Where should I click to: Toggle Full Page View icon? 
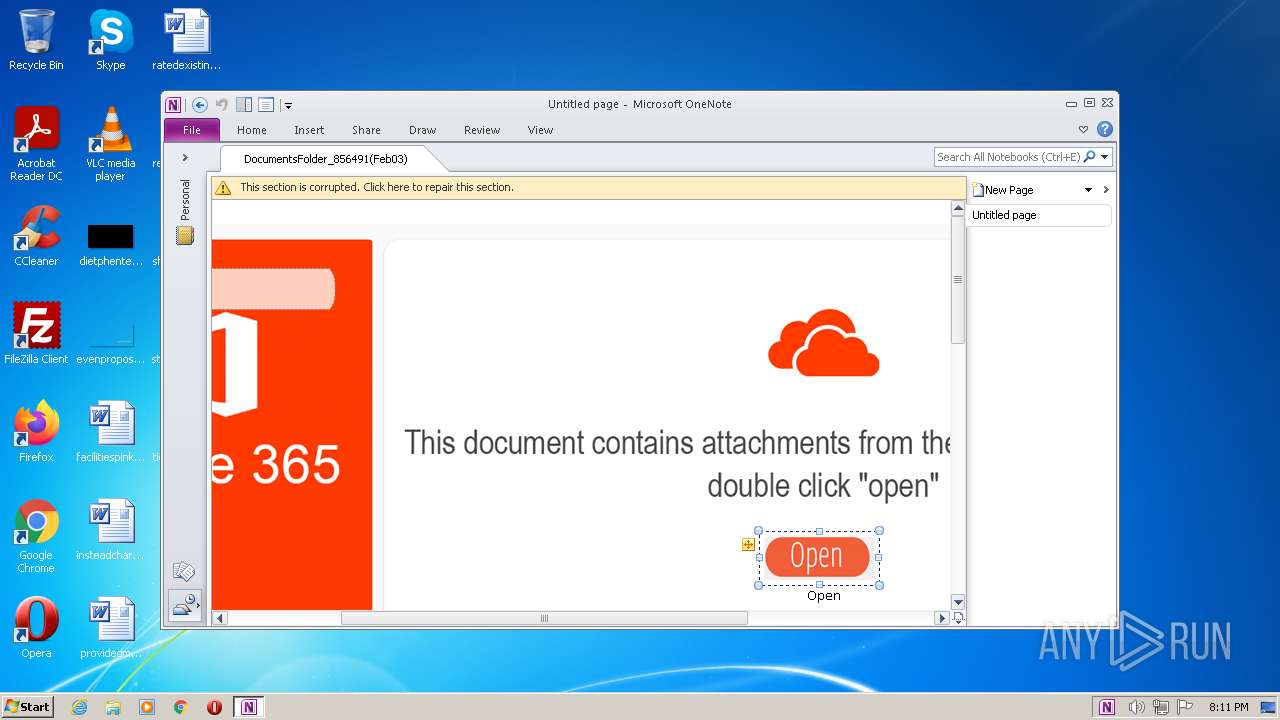pos(266,104)
